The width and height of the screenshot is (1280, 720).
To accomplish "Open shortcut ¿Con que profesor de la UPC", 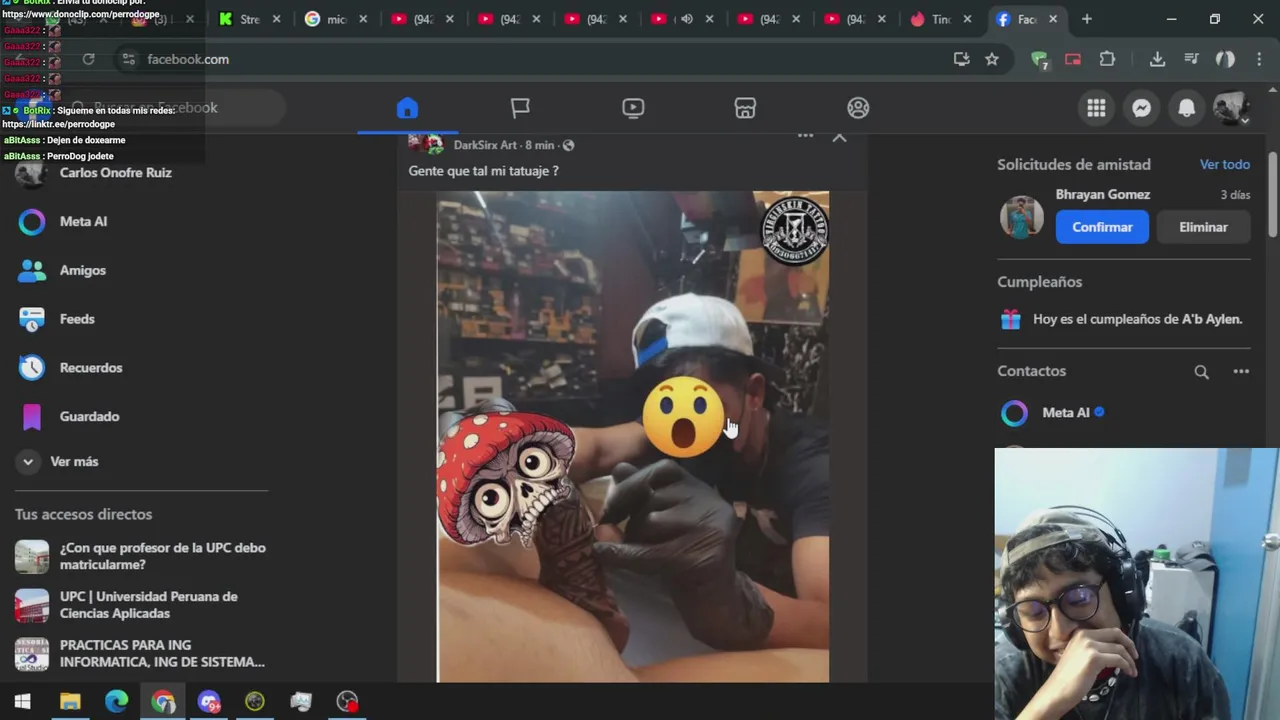I will (140, 556).
